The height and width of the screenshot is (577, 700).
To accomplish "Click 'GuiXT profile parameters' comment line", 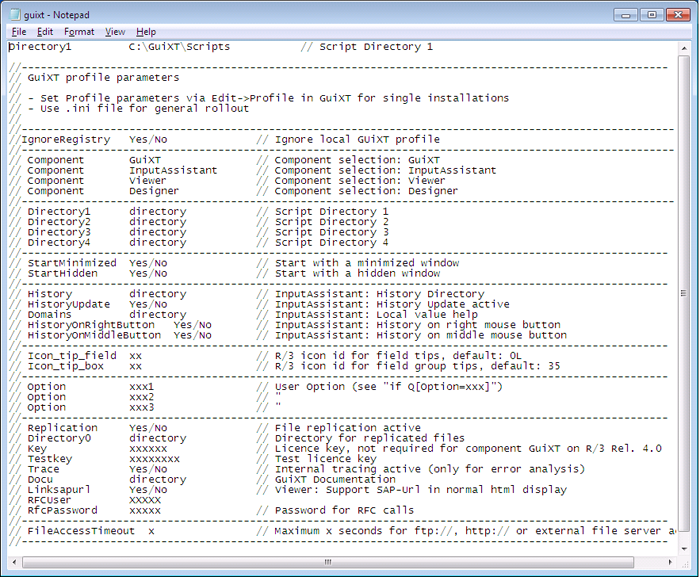I will [x=103, y=77].
